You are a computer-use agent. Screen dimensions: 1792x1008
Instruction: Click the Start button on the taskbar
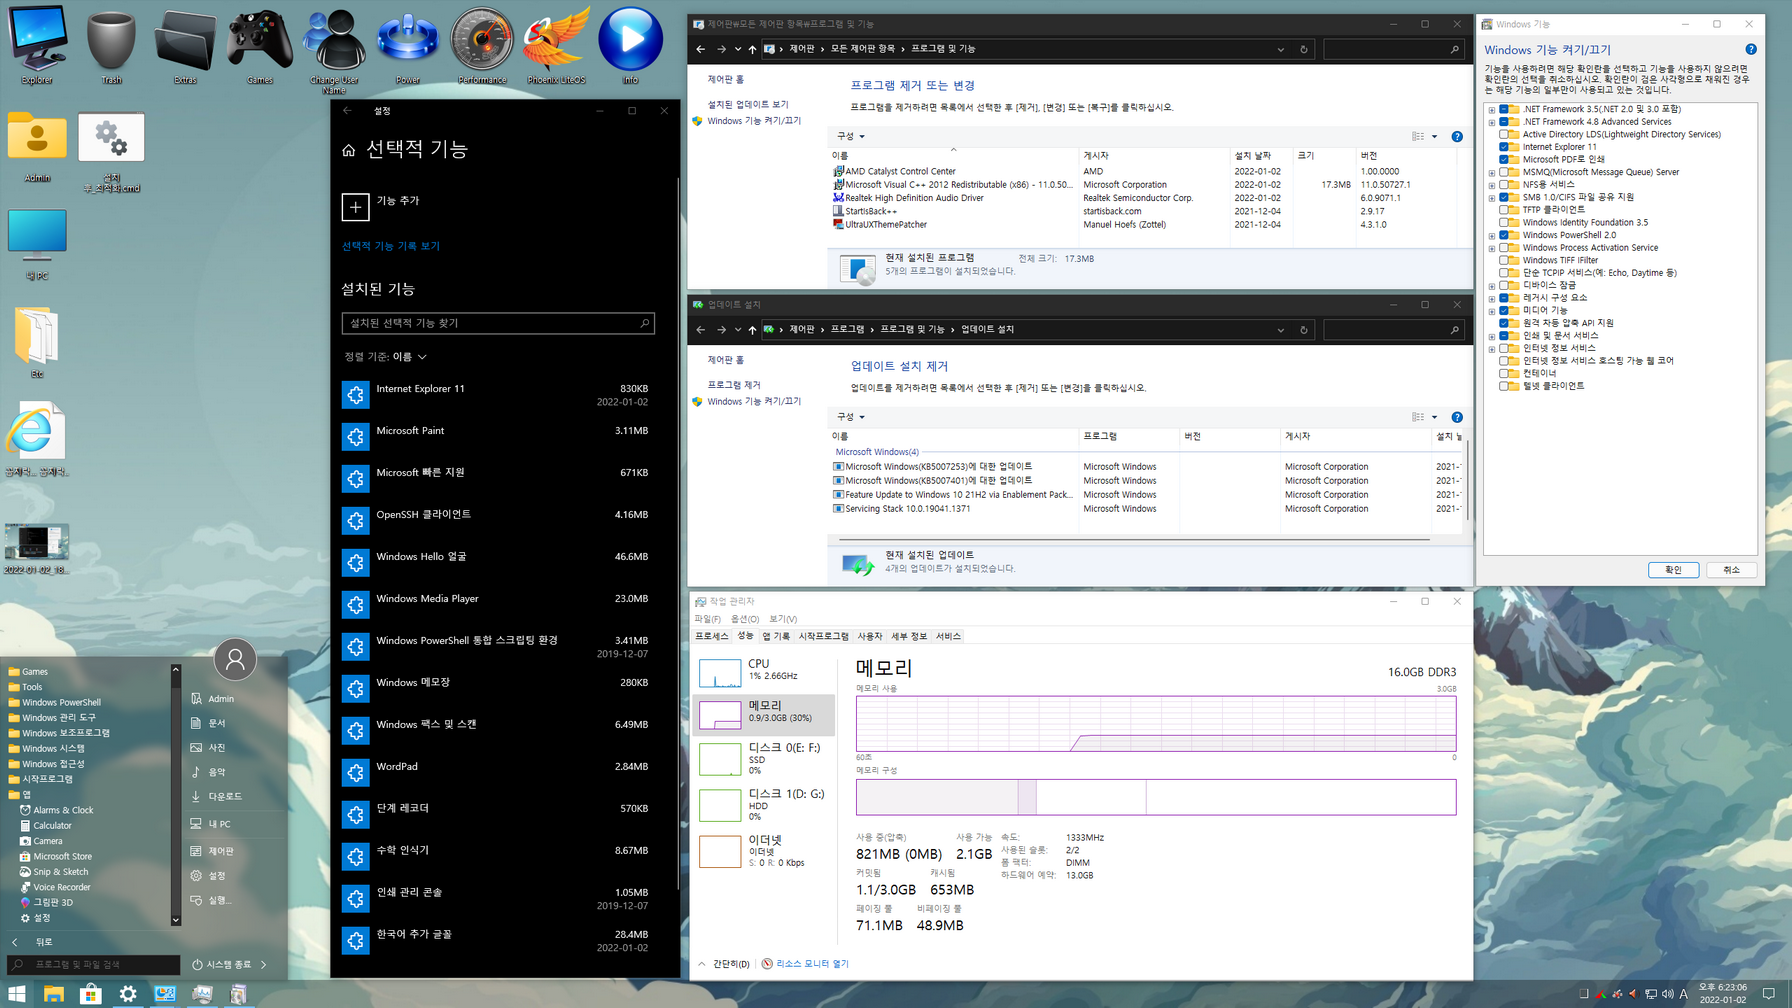[x=17, y=994]
